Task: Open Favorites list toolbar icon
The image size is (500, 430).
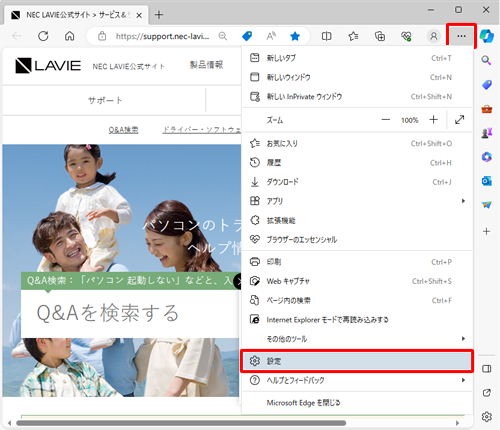Action: (353, 36)
